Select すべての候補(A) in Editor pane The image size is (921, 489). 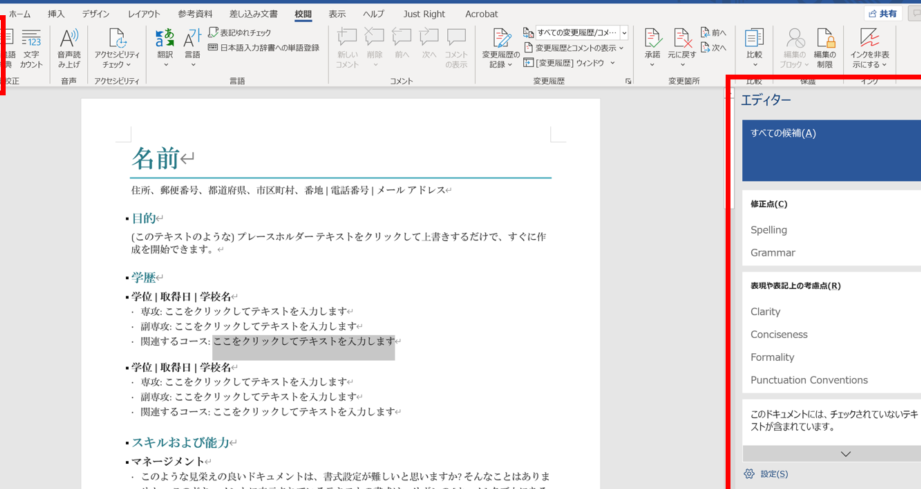click(832, 150)
